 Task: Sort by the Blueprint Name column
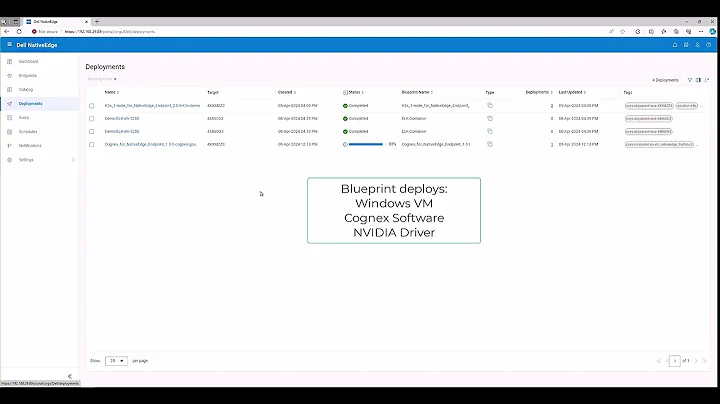click(x=417, y=92)
